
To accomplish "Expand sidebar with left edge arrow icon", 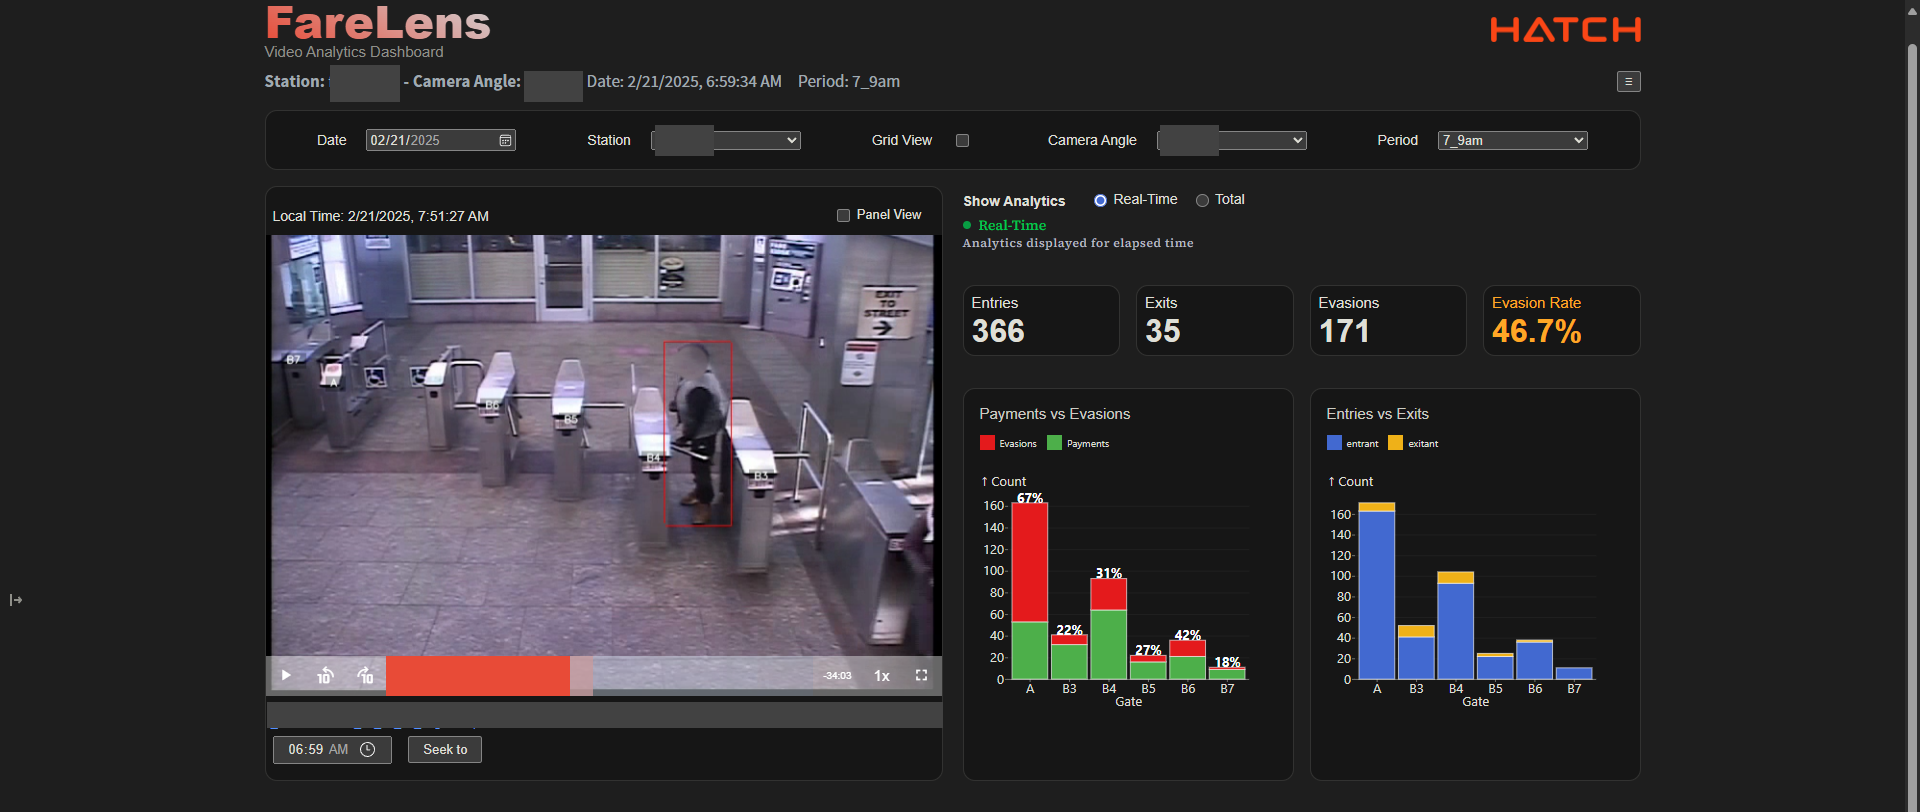I will (x=16, y=600).
